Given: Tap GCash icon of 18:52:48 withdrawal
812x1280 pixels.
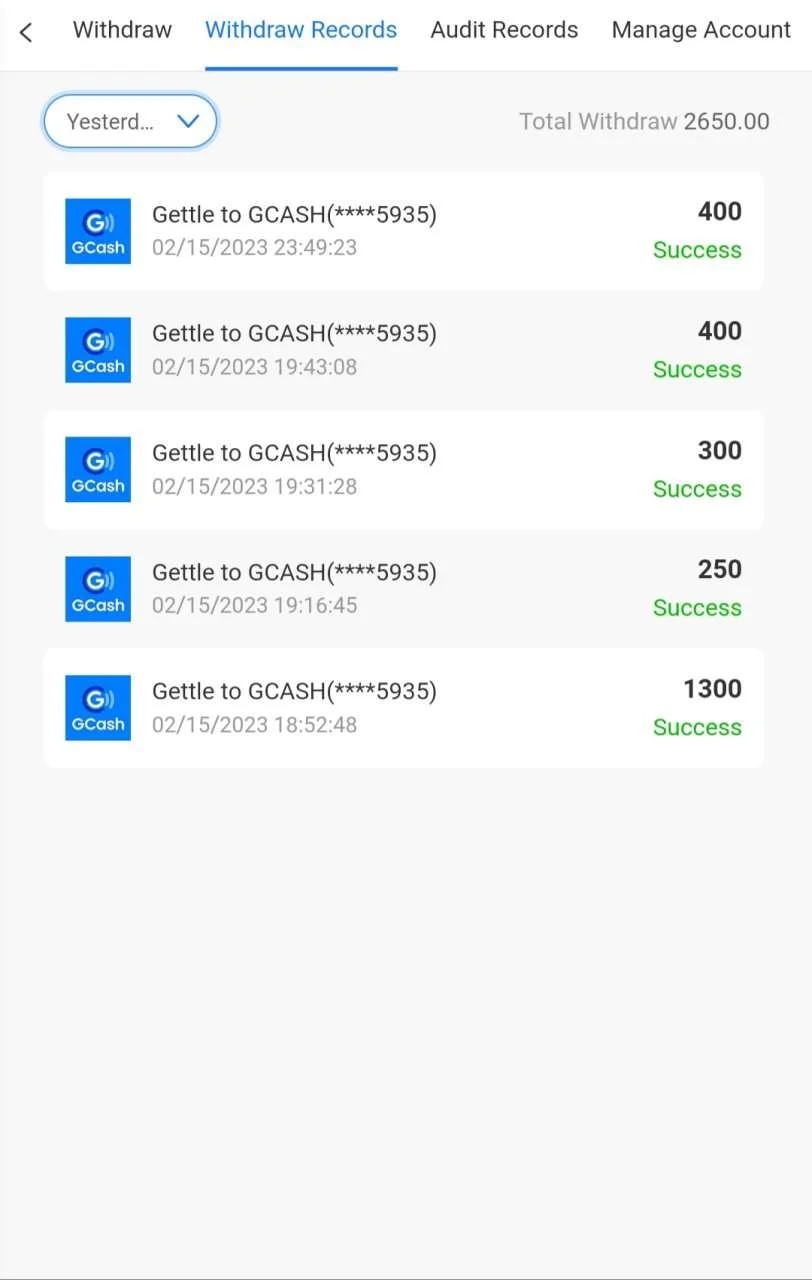Looking at the screenshot, I should pyautogui.click(x=98, y=708).
